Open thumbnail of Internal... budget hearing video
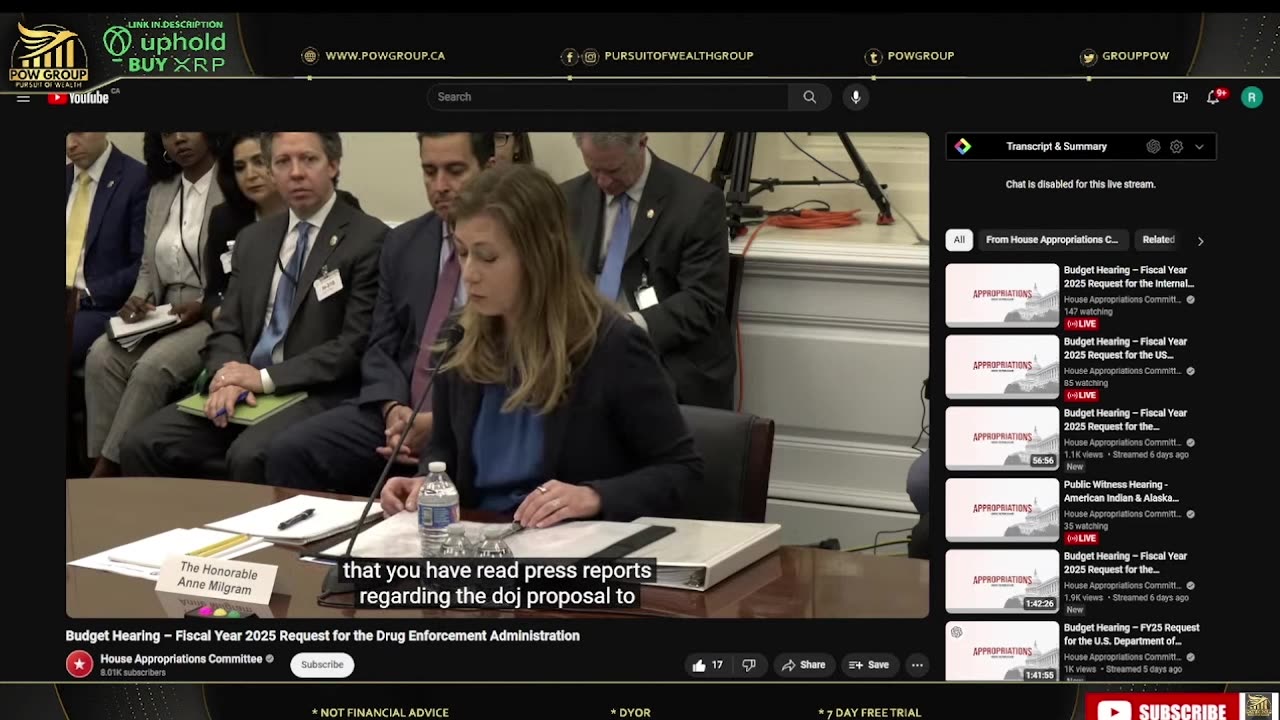Viewport: 1280px width, 720px height. 1002,295
